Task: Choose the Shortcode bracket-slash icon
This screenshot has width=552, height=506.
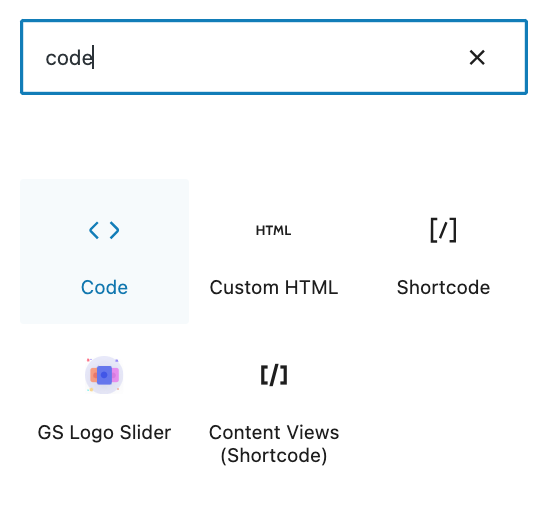Action: [443, 230]
